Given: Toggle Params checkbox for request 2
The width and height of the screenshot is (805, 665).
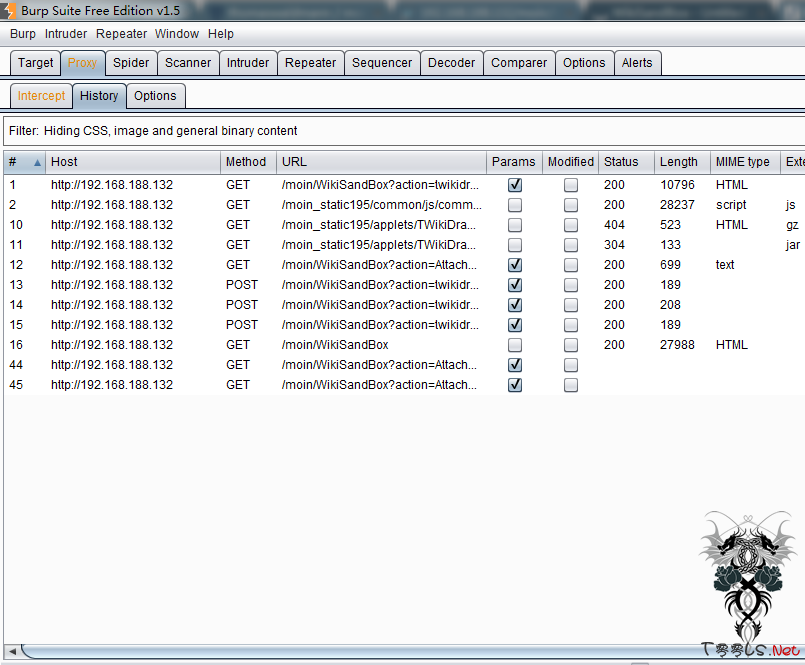Looking at the screenshot, I should click(515, 205).
